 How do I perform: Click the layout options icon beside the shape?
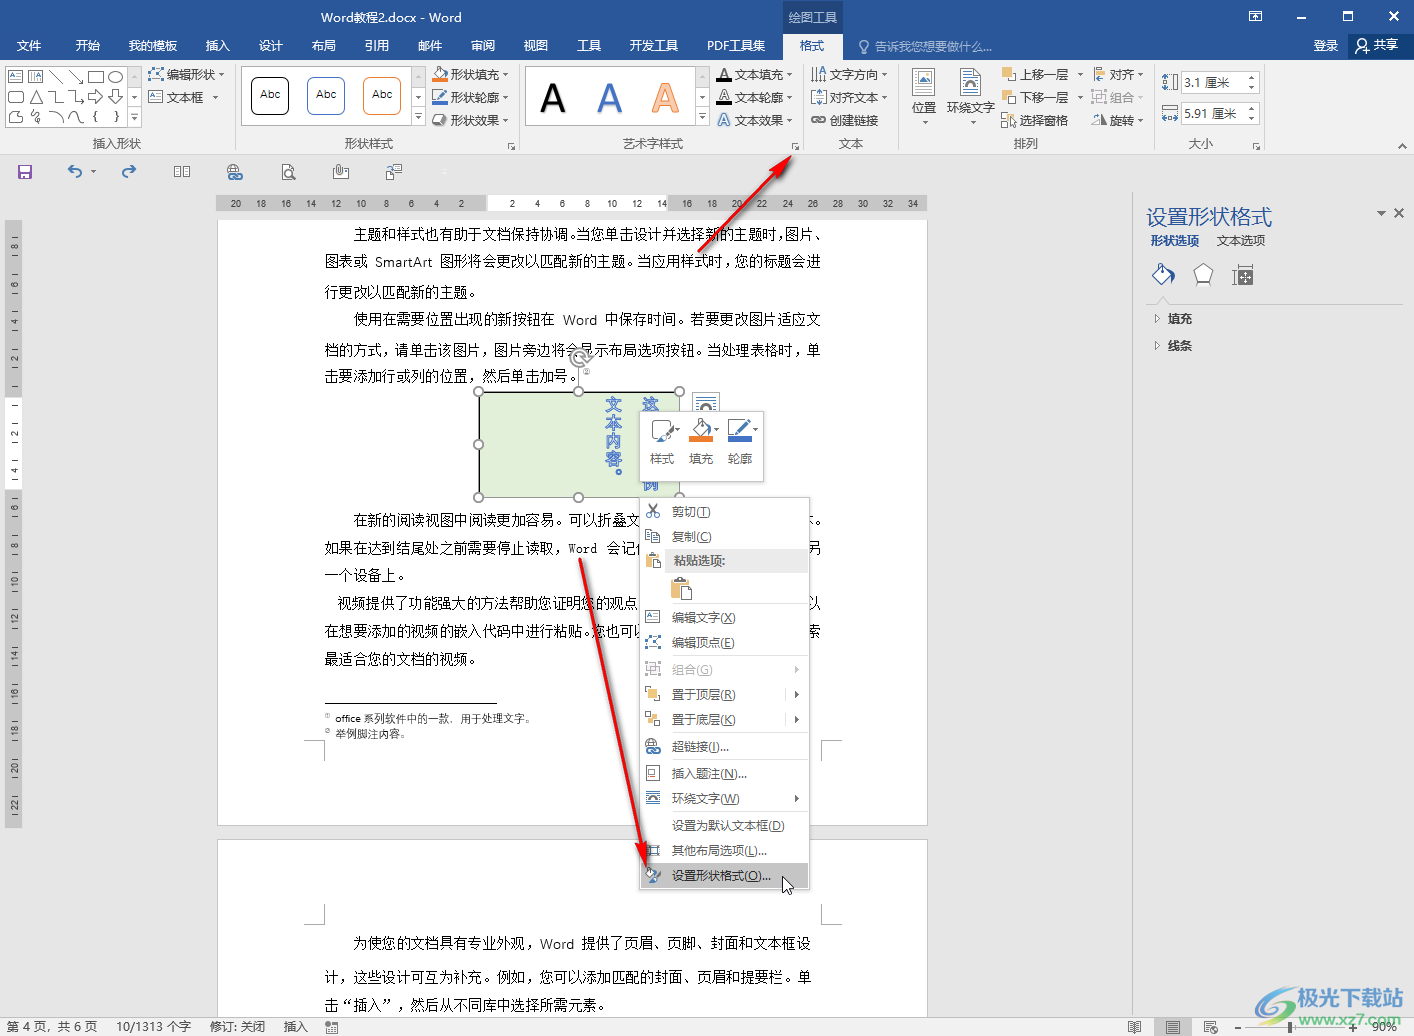[x=705, y=404]
